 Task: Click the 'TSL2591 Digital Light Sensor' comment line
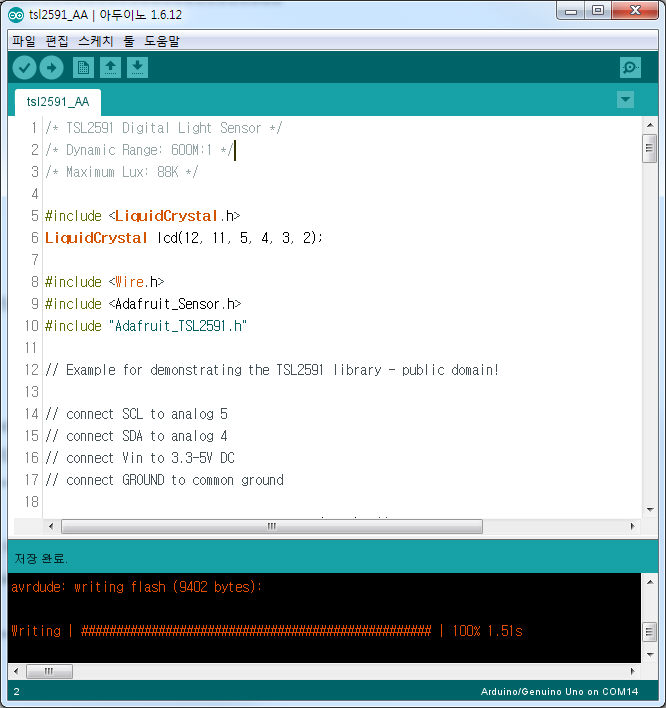click(163, 128)
